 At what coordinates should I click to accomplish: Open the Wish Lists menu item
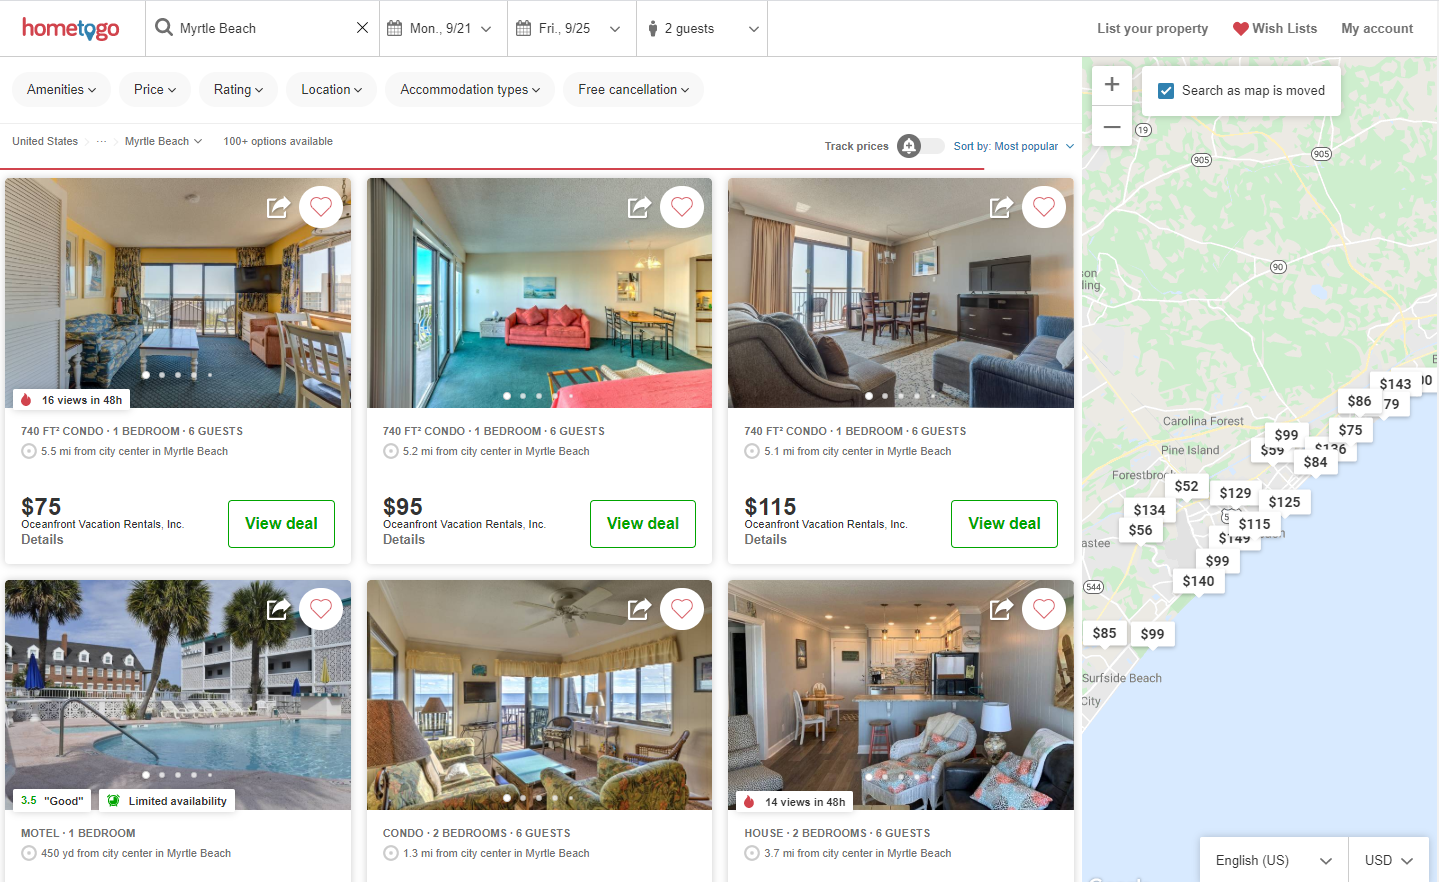pos(1275,28)
